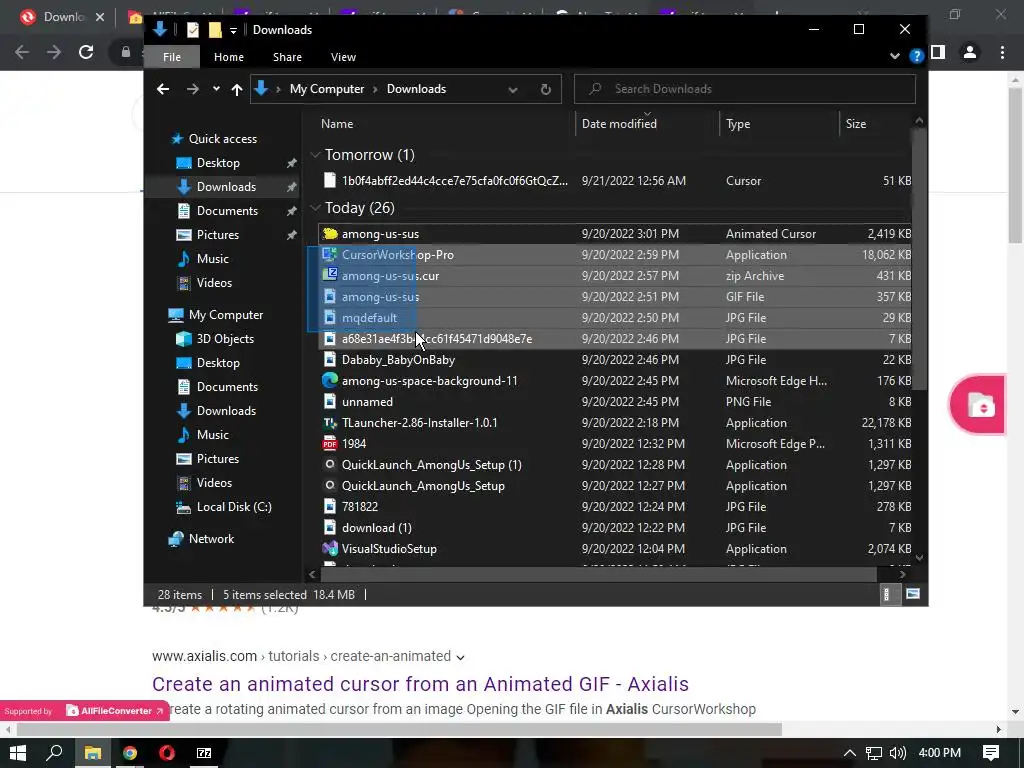
Task: Sort by the Name column header
Action: (x=336, y=123)
